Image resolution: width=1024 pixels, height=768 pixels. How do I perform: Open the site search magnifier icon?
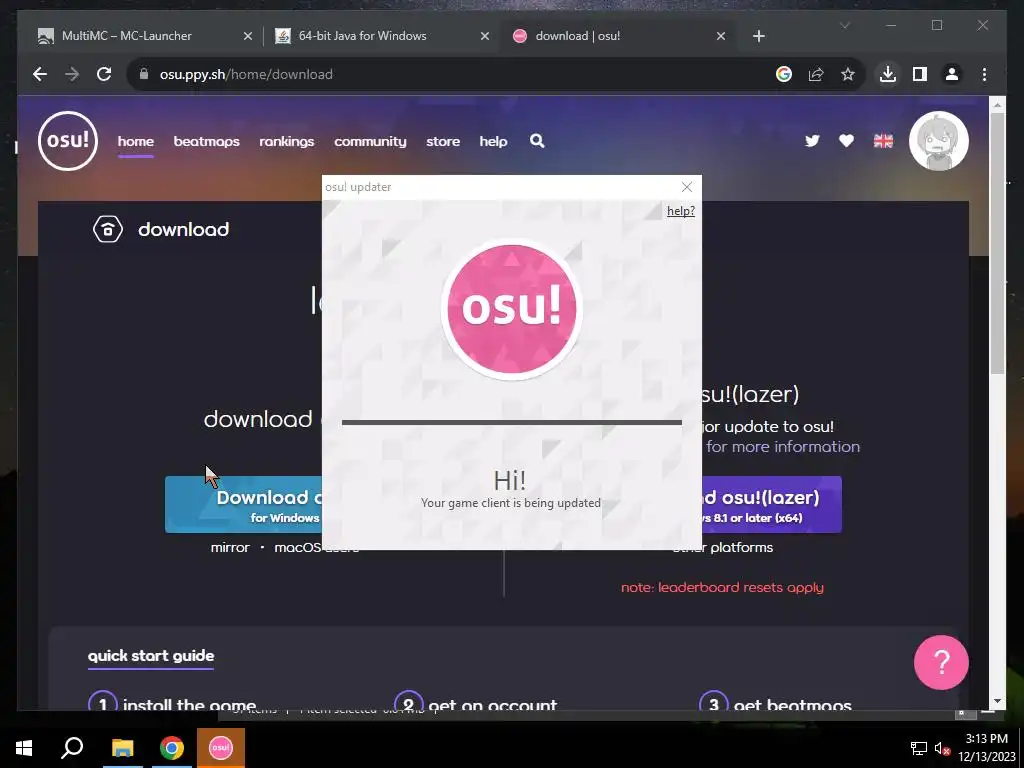(537, 141)
